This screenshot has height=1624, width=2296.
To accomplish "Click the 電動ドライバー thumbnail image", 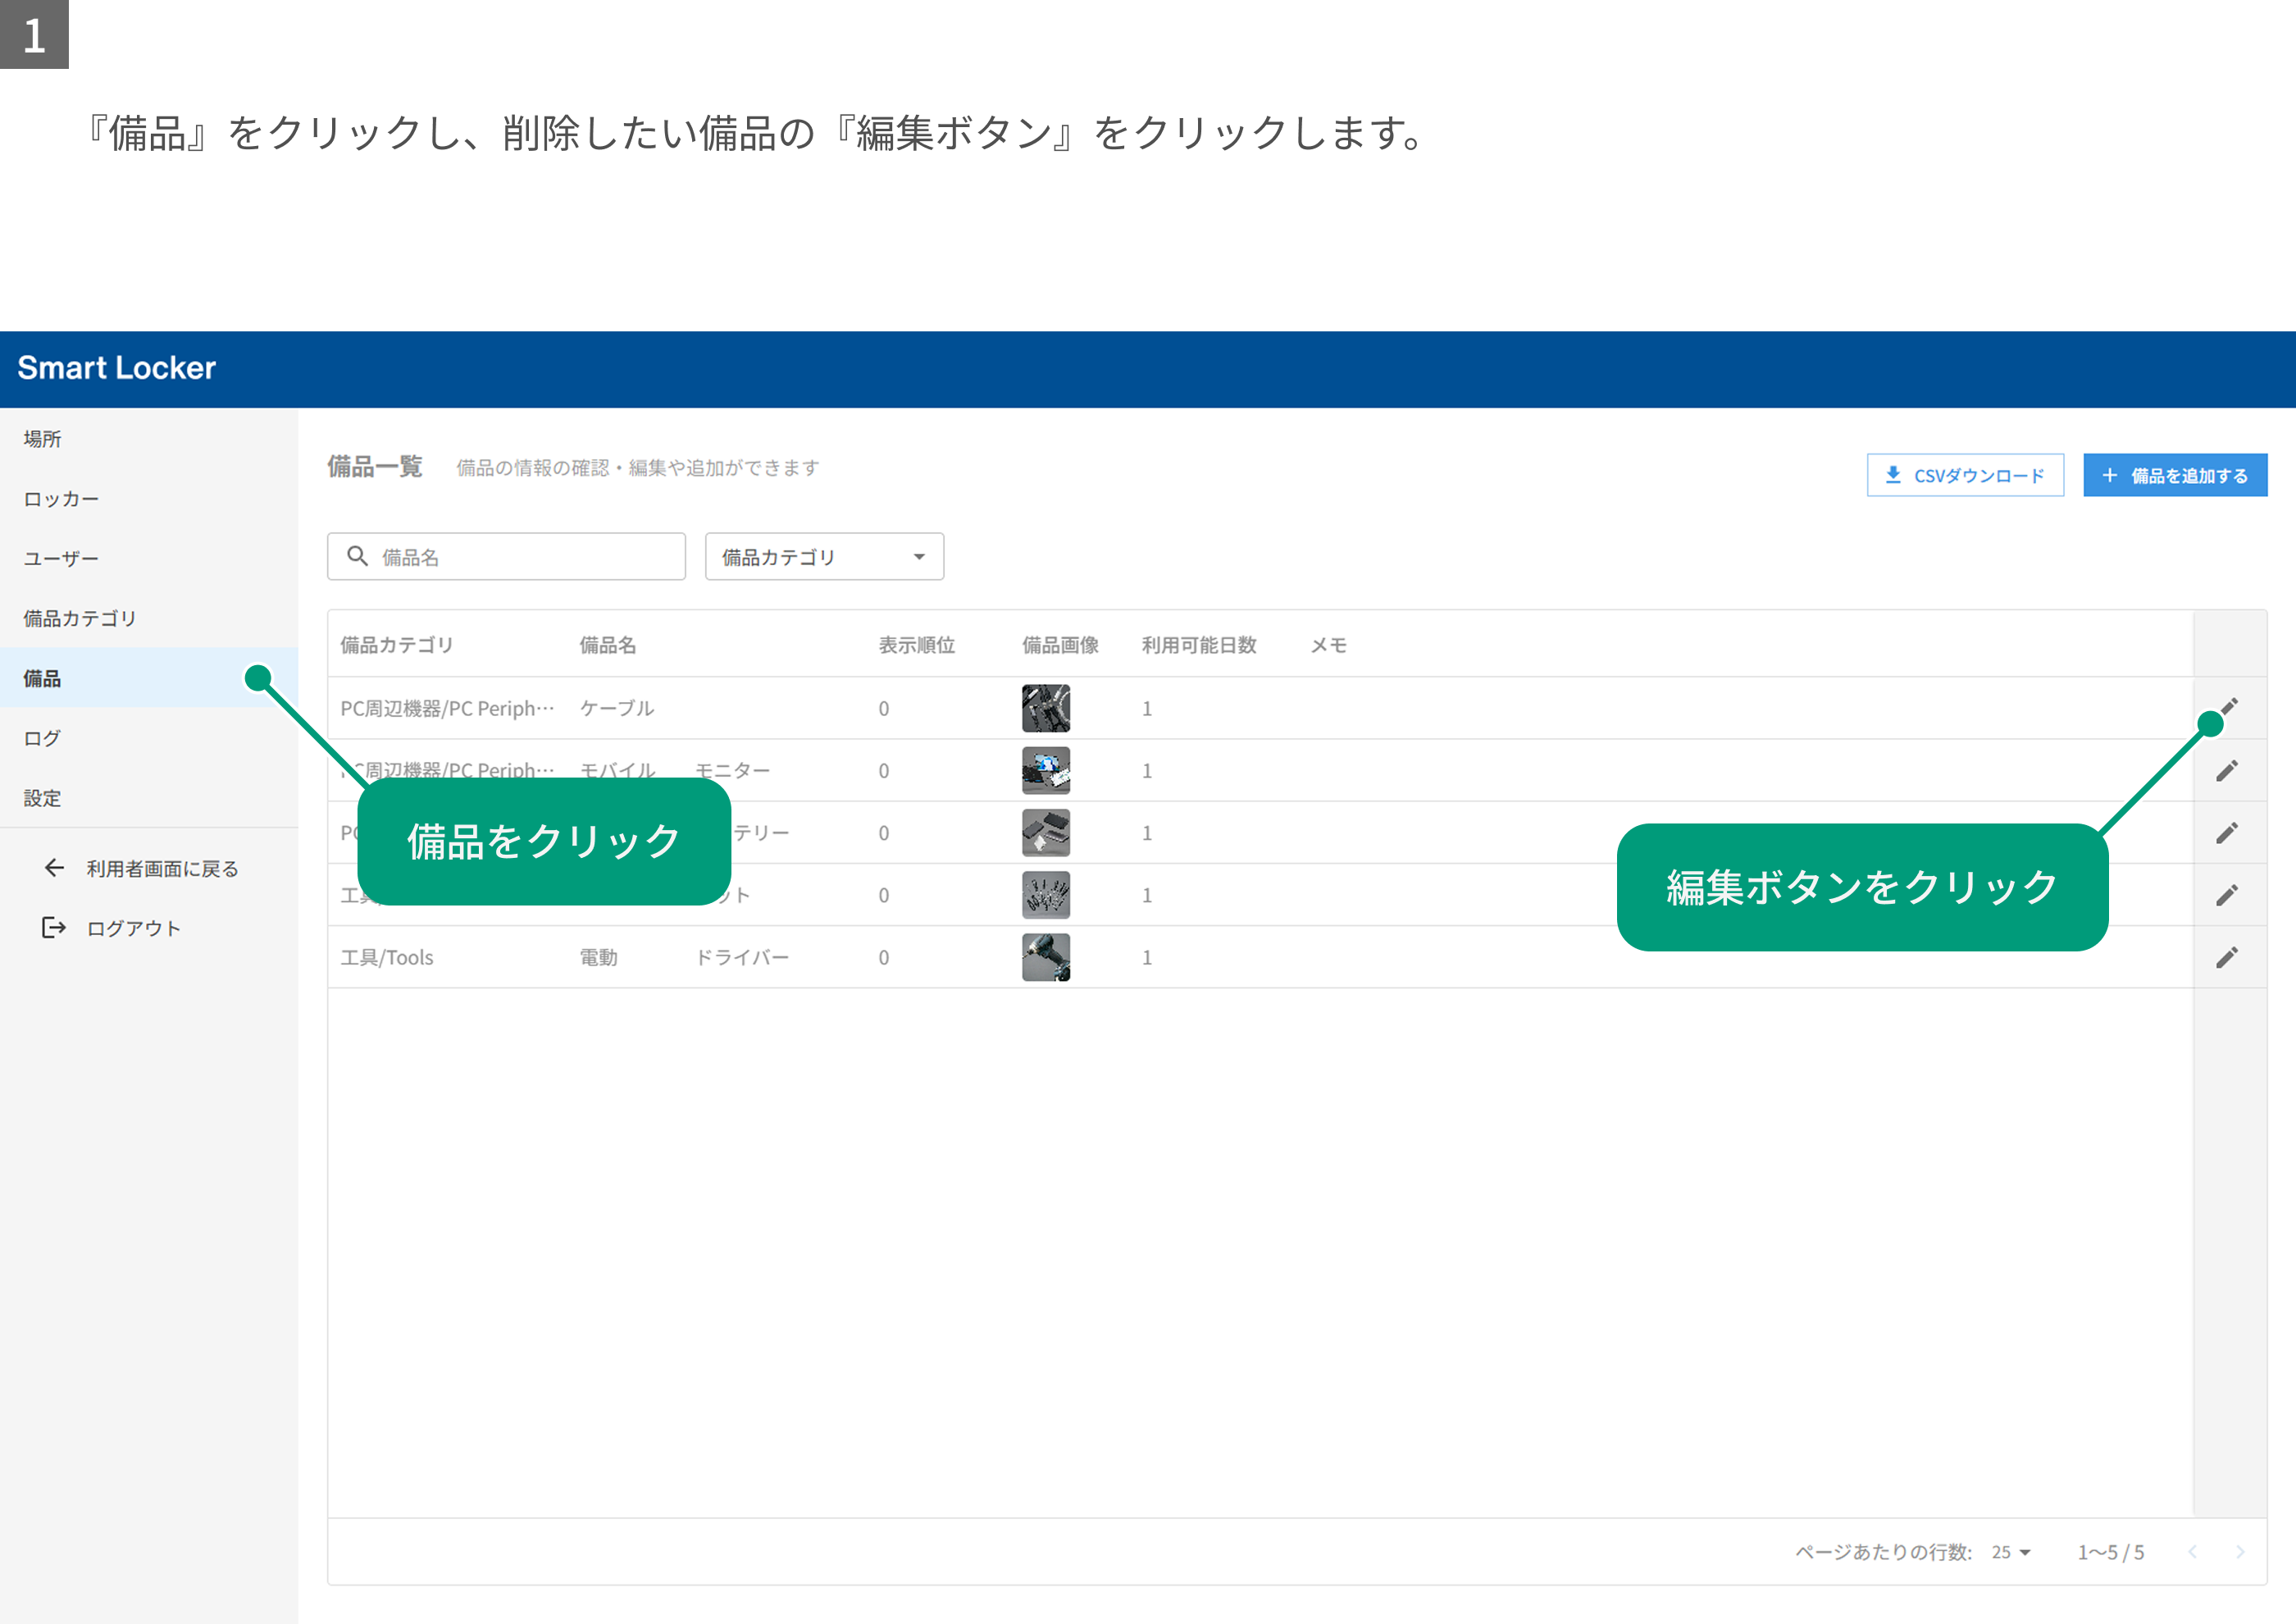I will [x=1046, y=957].
